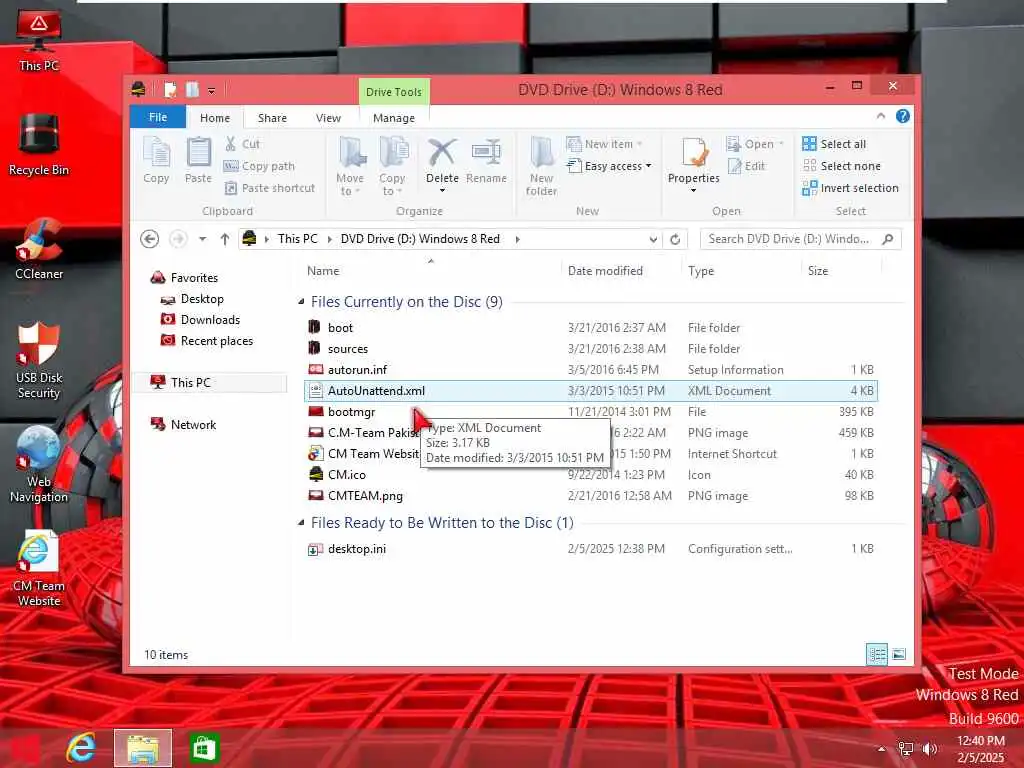This screenshot has width=1024, height=768.
Task: Switch to the Manage ribbon tab
Action: pos(394,118)
